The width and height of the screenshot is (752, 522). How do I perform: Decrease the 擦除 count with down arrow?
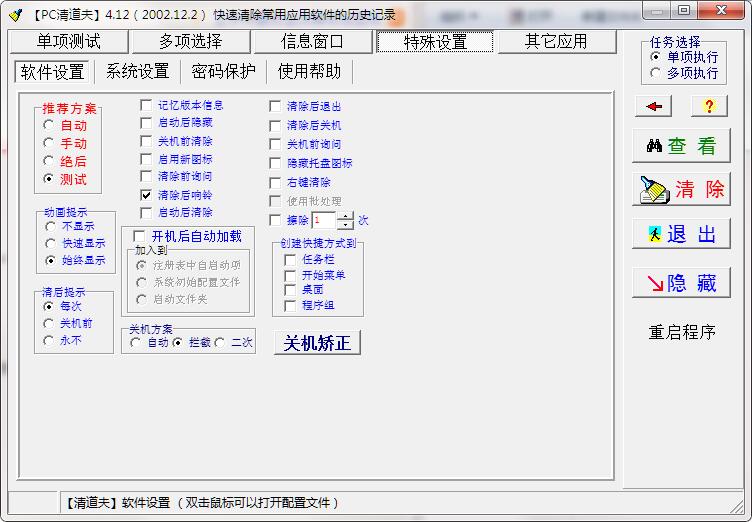tap(345, 225)
